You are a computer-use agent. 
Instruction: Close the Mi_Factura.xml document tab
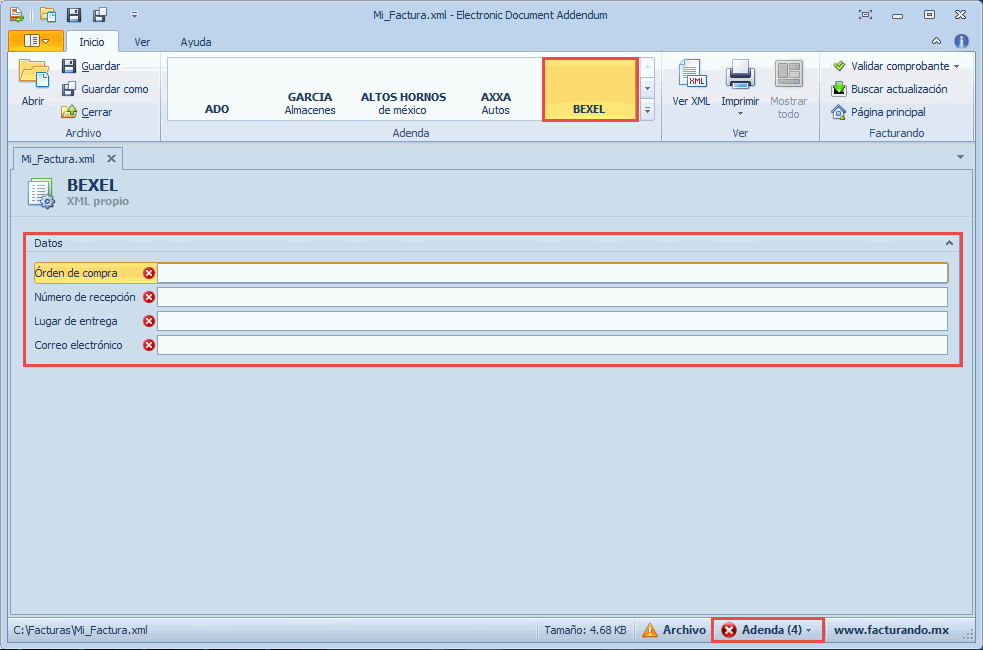pyautogui.click(x=111, y=158)
